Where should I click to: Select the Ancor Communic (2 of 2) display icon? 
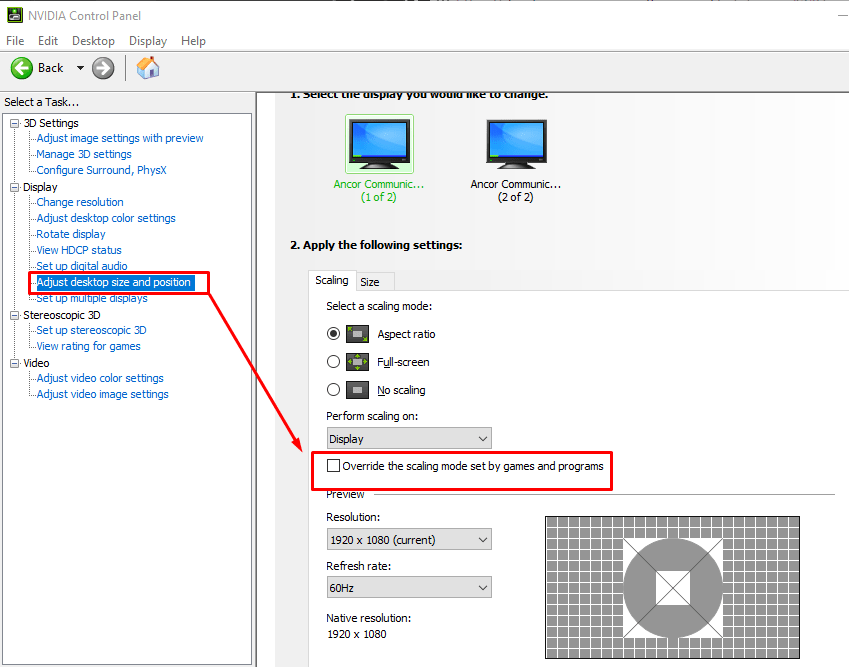[x=516, y=142]
